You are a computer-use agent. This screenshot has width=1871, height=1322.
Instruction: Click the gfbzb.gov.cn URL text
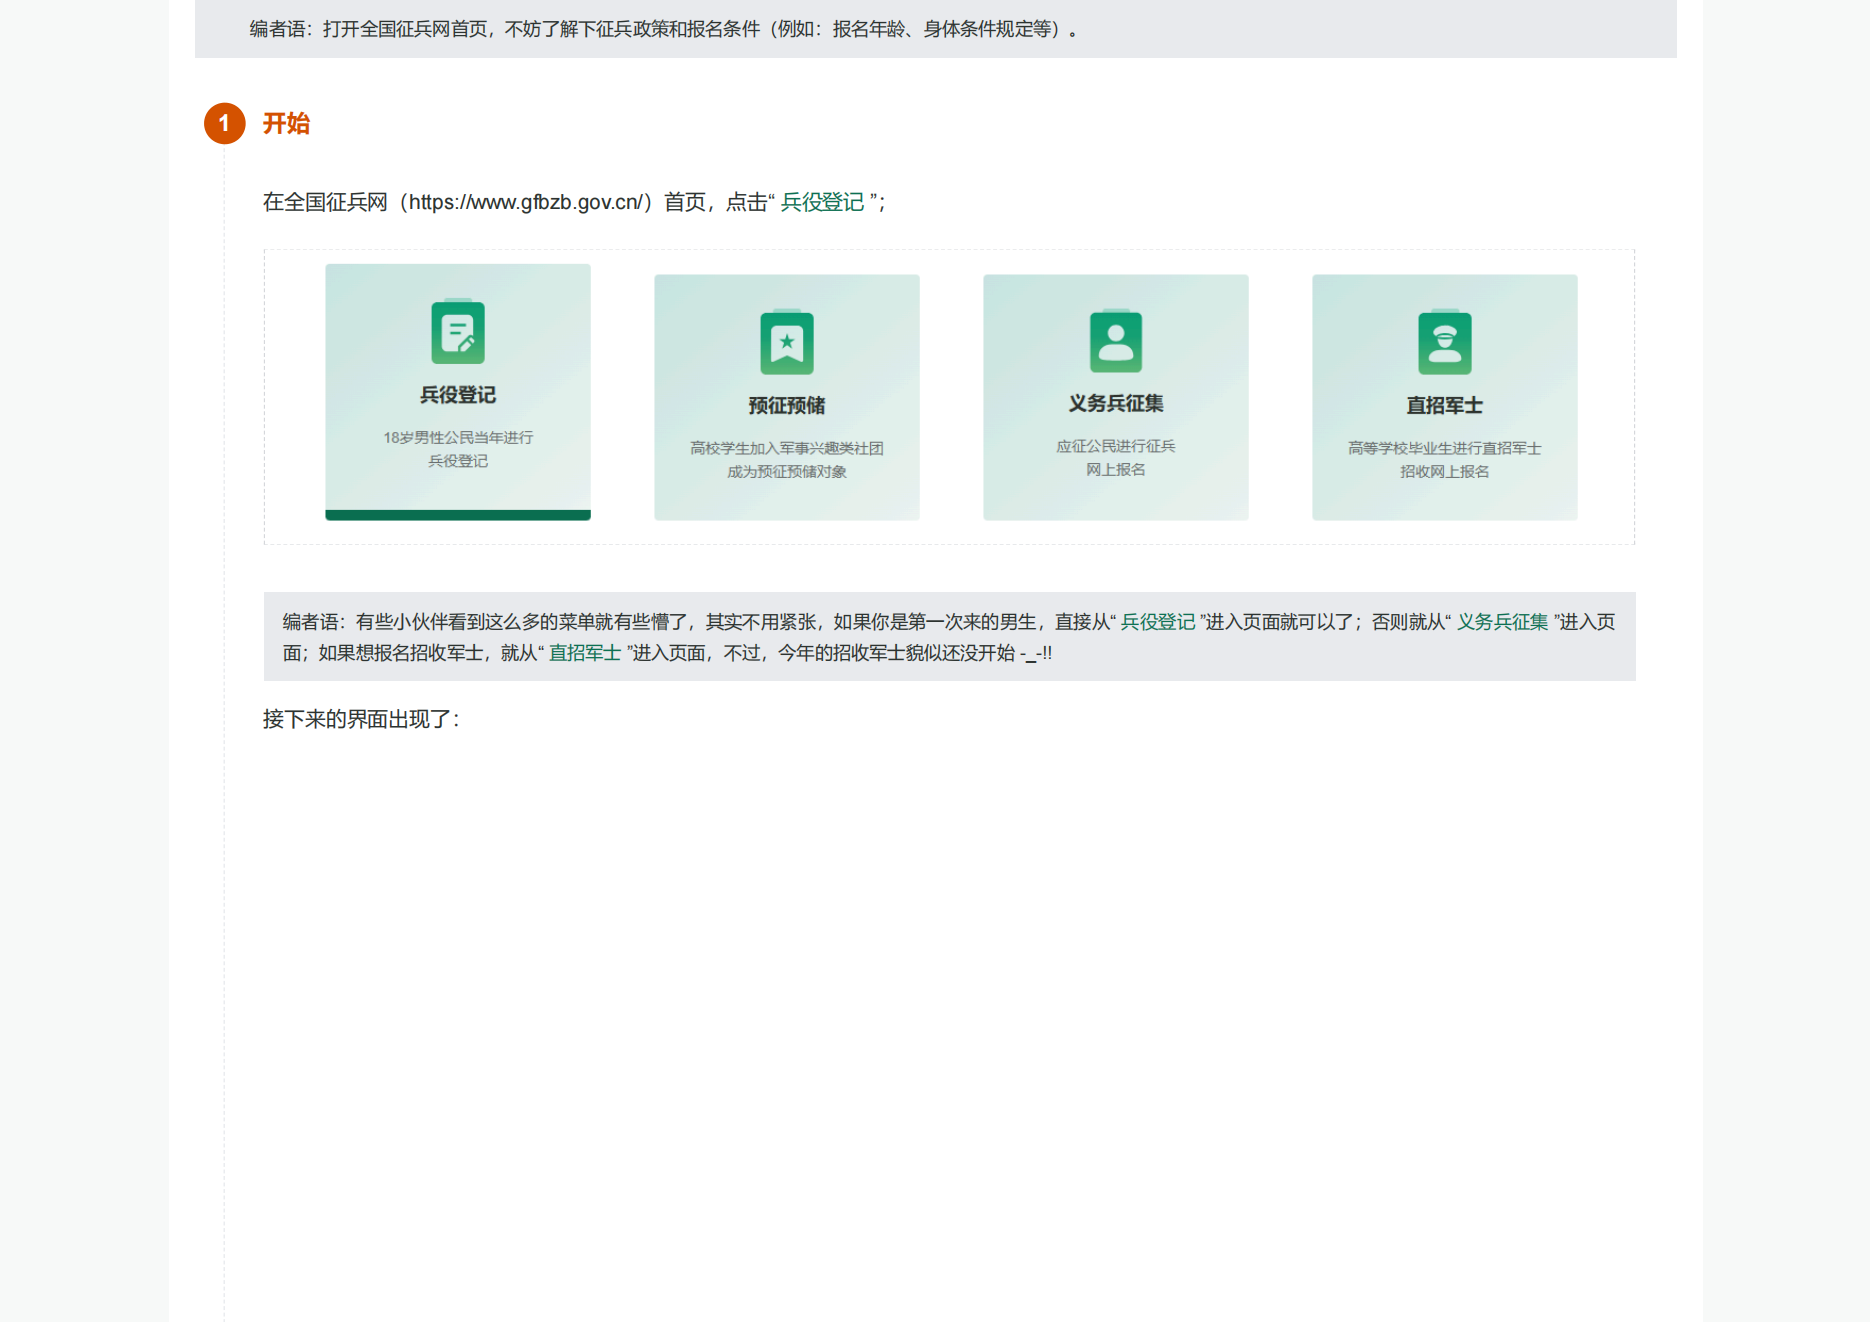pyautogui.click(x=526, y=202)
